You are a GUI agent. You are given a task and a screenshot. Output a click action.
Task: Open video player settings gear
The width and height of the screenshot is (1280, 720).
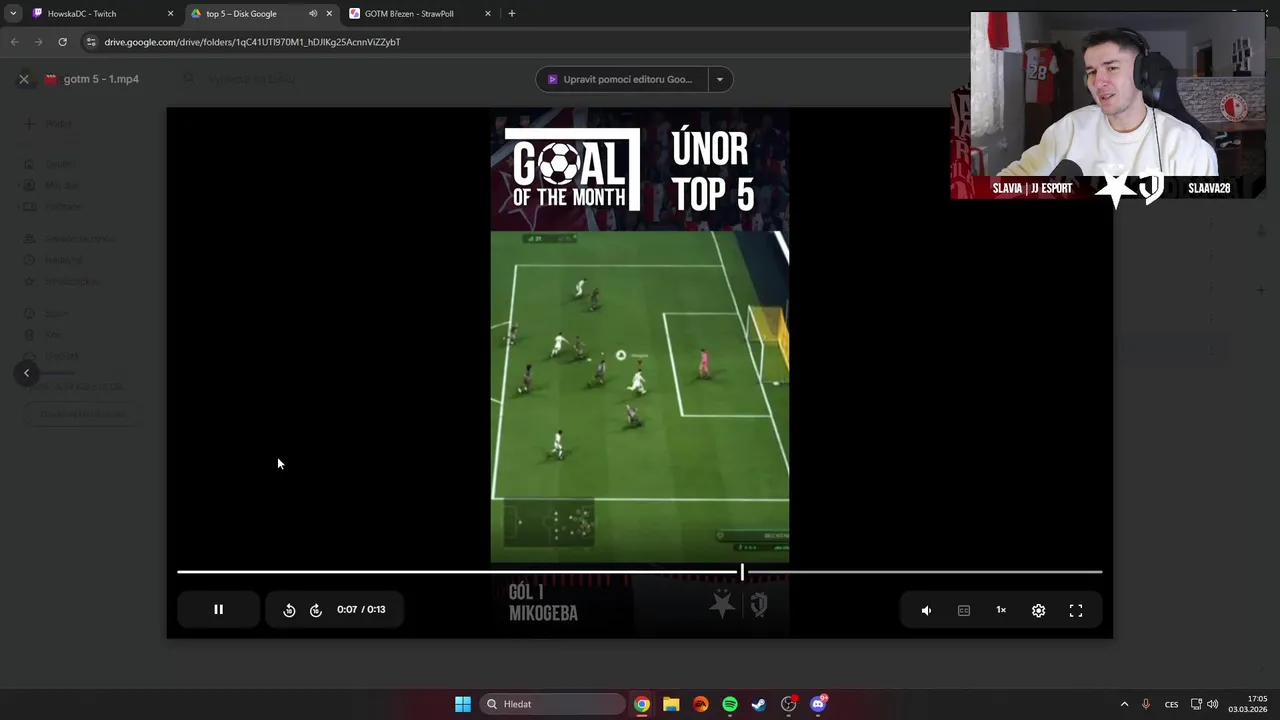1038,610
